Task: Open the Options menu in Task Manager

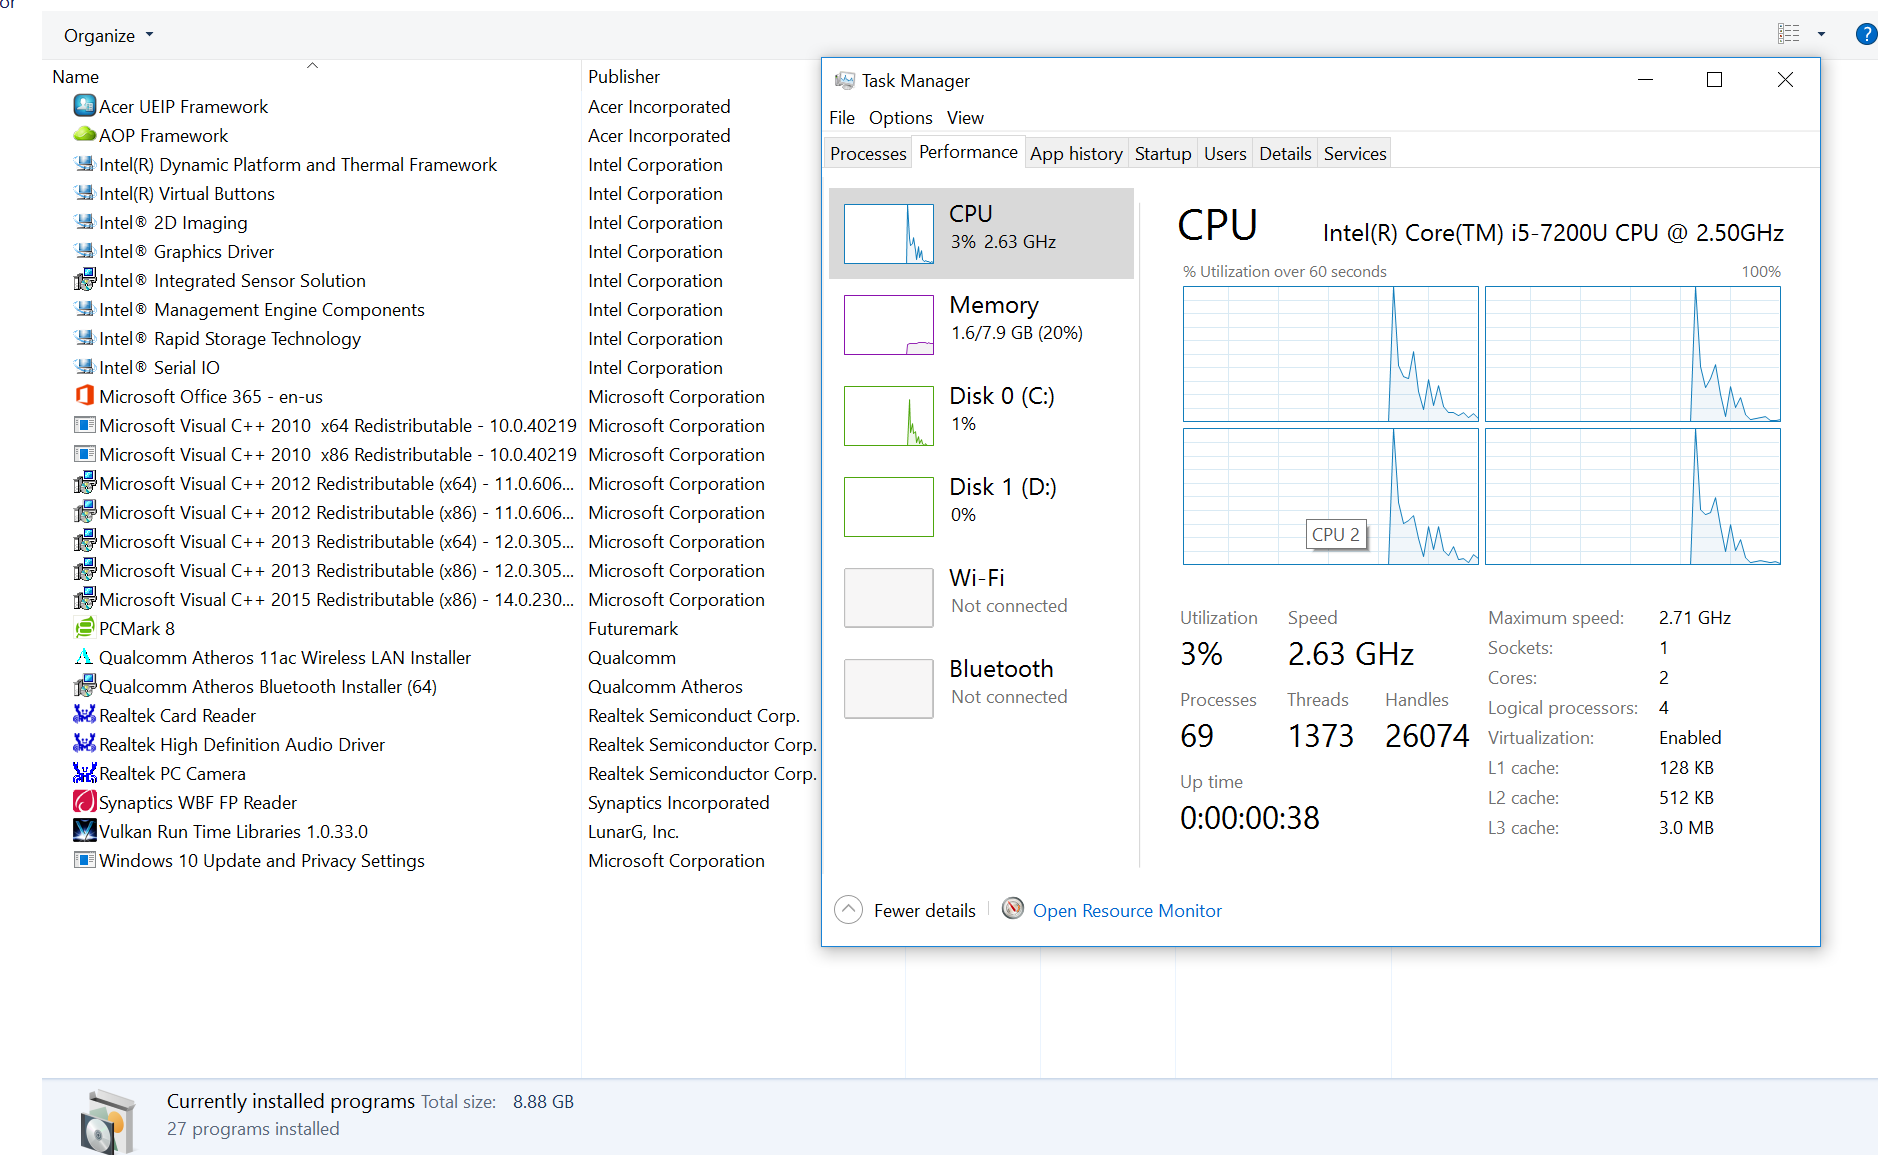Action: pyautogui.click(x=900, y=118)
